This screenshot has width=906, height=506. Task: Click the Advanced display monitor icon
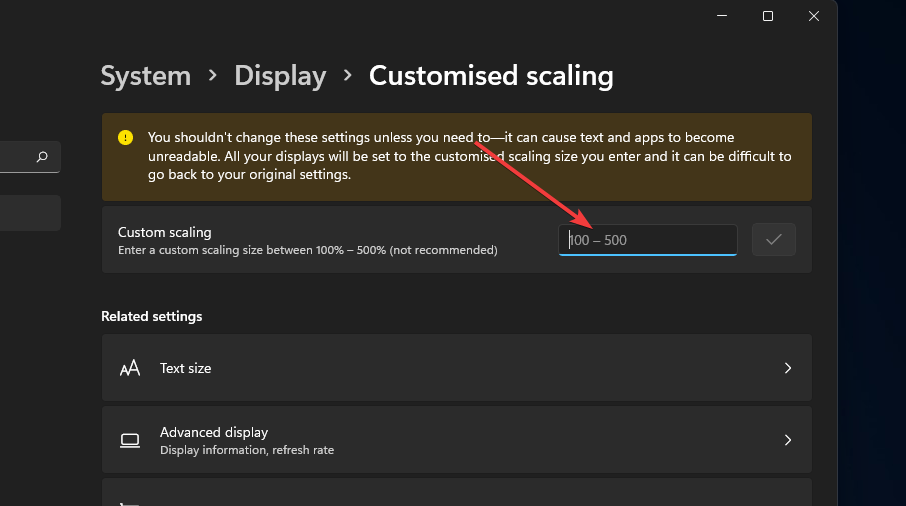pos(130,440)
